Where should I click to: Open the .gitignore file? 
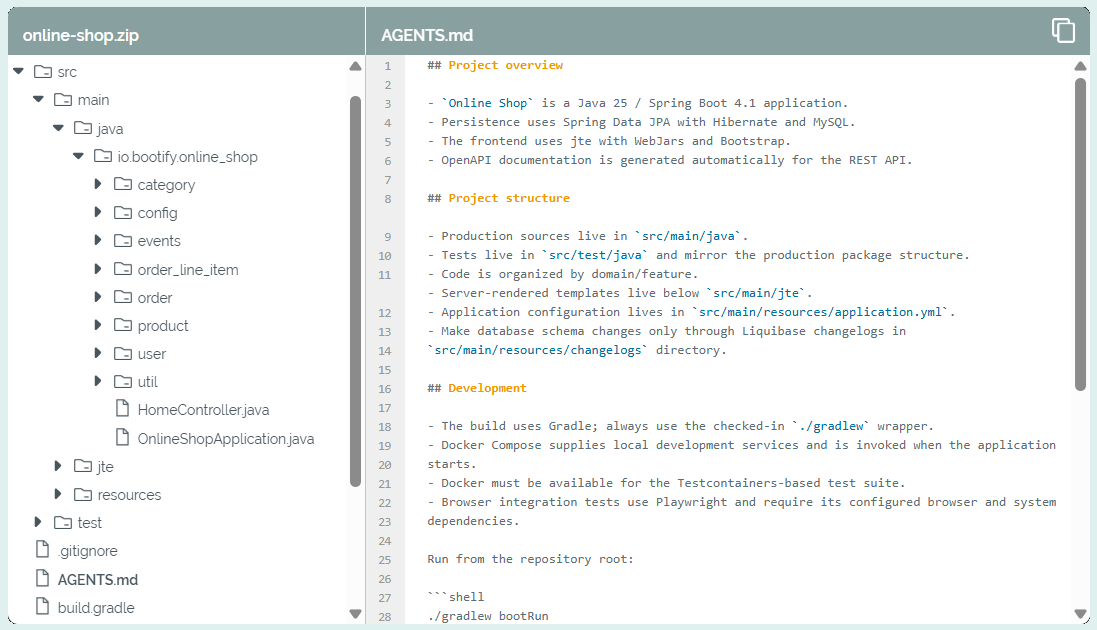point(87,551)
